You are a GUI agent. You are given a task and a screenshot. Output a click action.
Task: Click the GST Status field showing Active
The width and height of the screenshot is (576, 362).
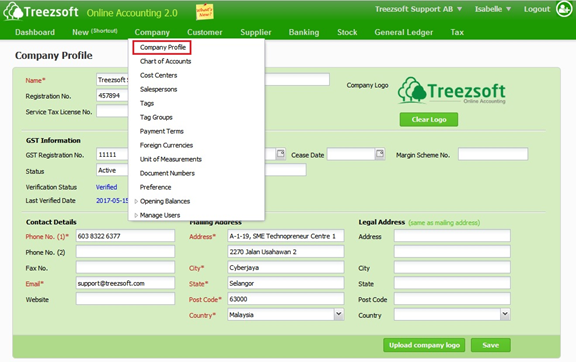tap(112, 170)
